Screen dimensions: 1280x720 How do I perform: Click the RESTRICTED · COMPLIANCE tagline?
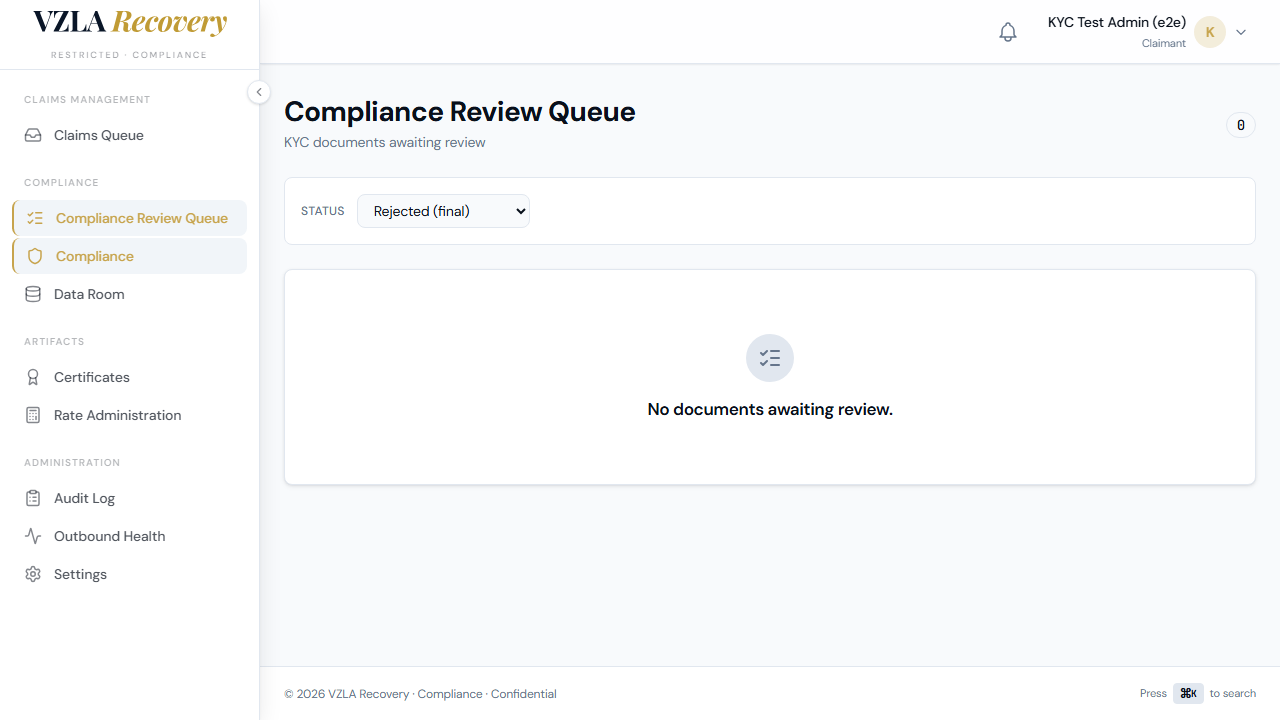point(129,55)
